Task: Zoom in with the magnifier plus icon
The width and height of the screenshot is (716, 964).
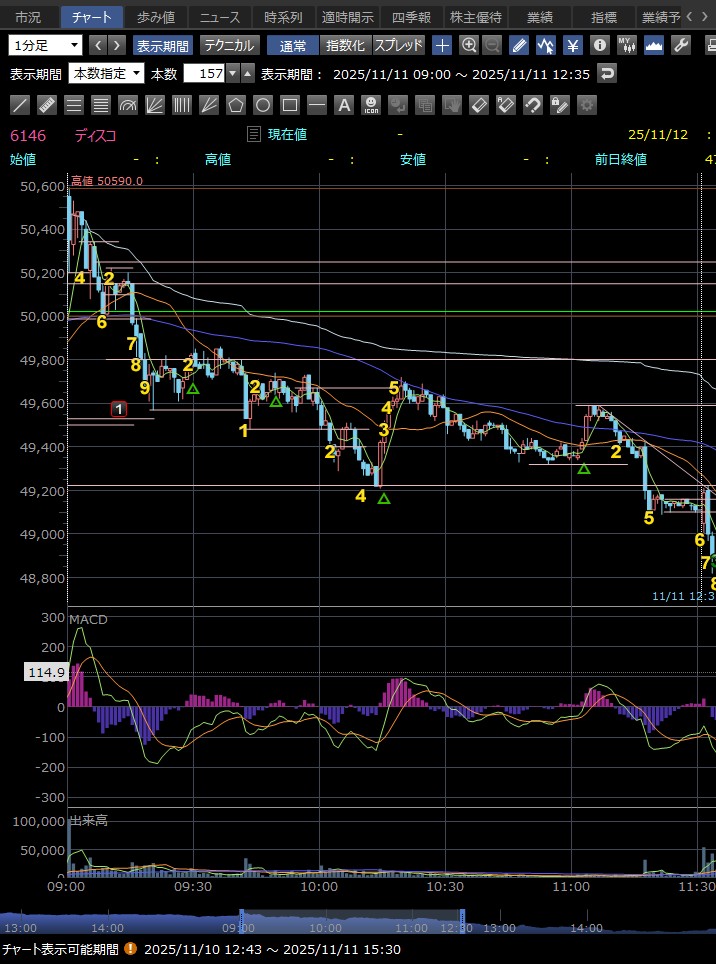Action: pos(469,45)
